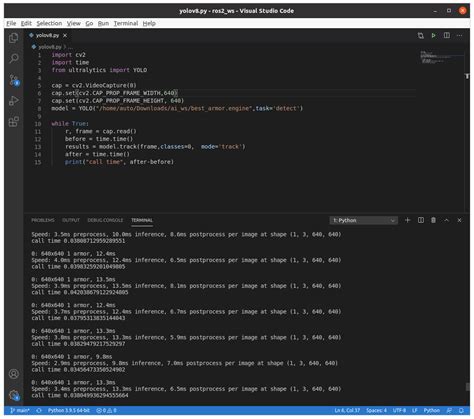
Task: Run Python file with the play icon
Action: point(433,35)
